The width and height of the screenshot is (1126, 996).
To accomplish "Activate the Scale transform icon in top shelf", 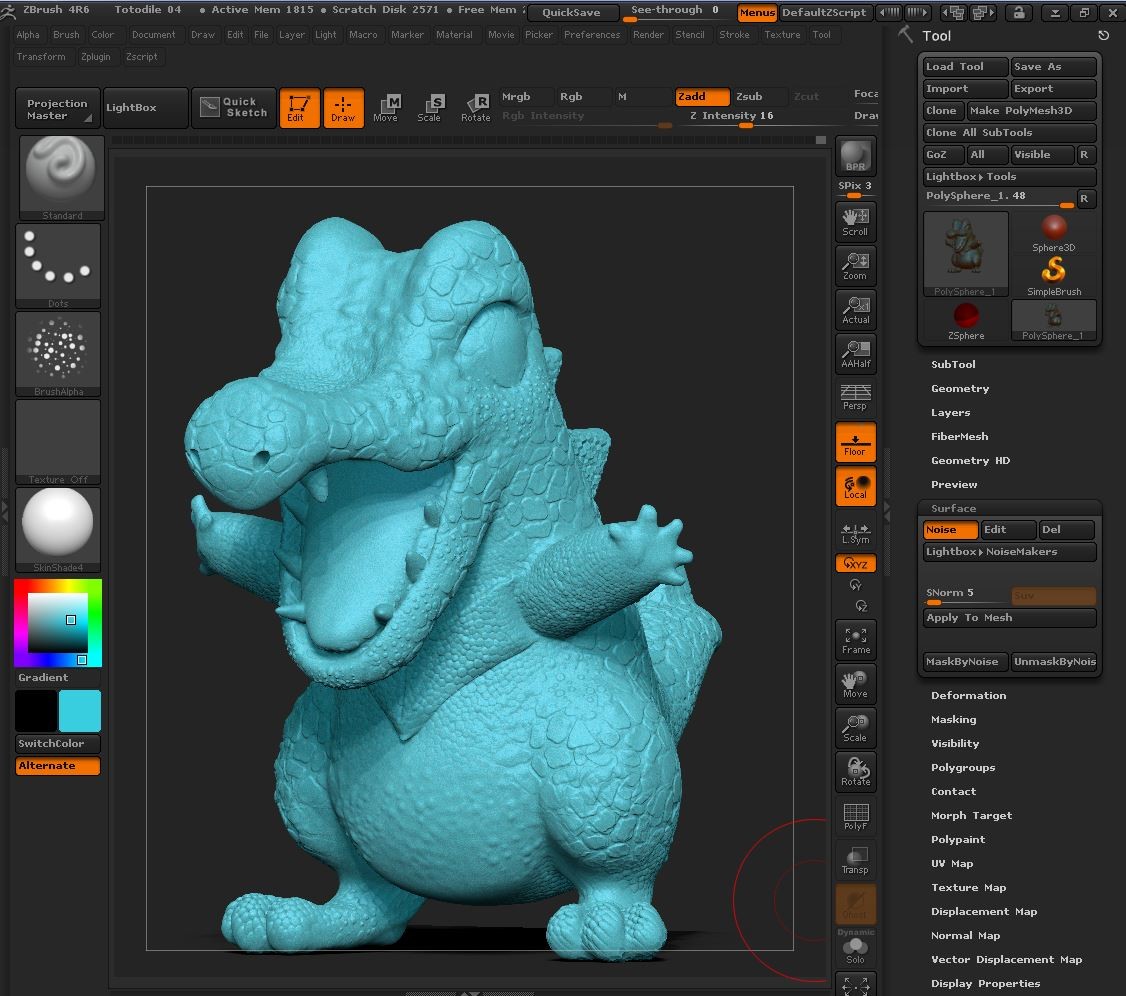I will click(429, 108).
